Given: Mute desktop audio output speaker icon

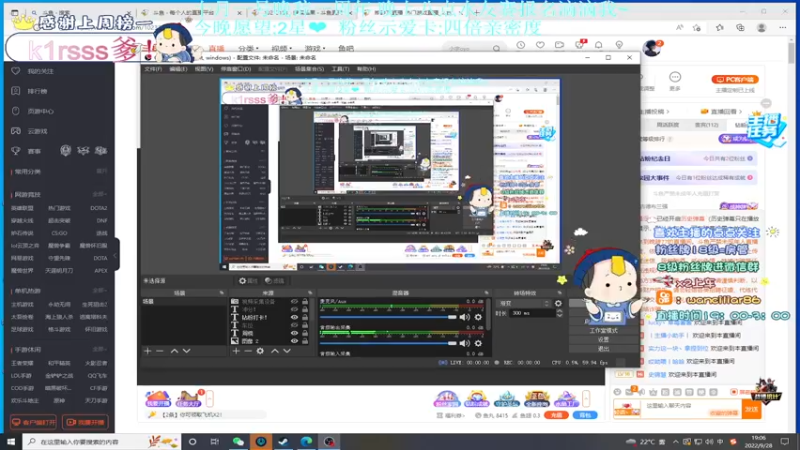Looking at the screenshot, I should (x=464, y=343).
